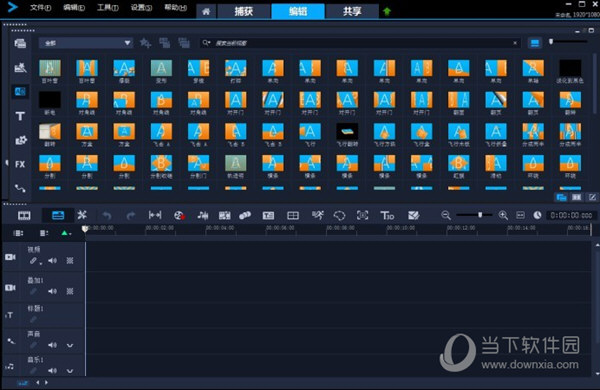
Task: Click the green upload arrow button
Action: [387, 11]
